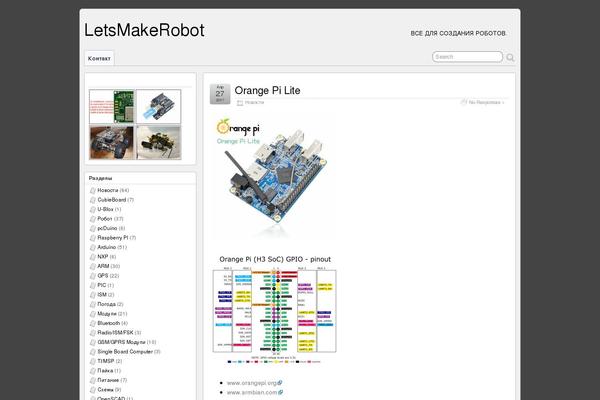This screenshot has width=600, height=400.
Task: Open the ARM section
Action: (x=103, y=266)
